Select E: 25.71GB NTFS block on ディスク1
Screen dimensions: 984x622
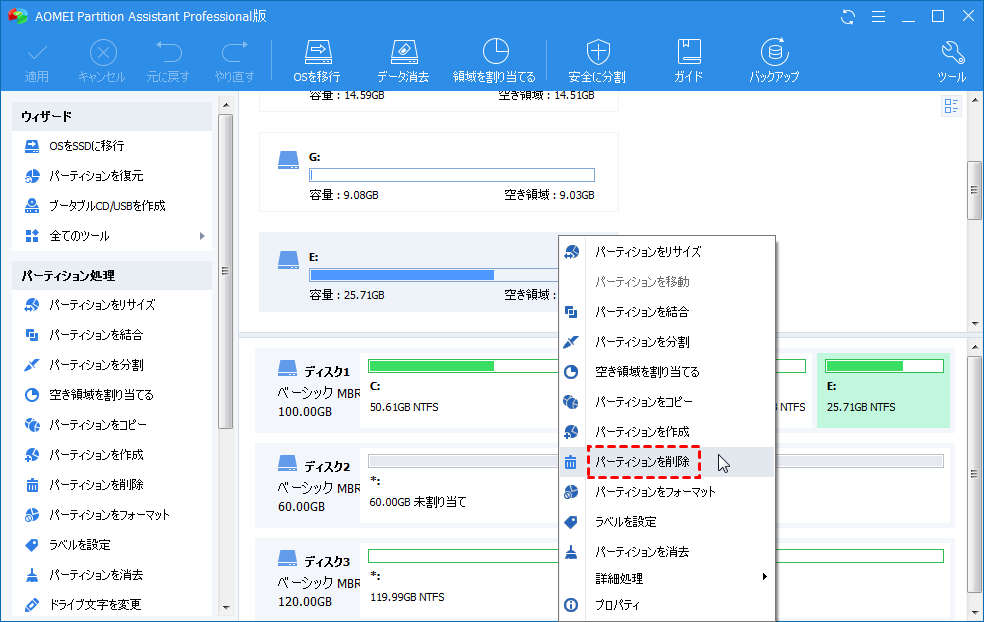click(x=884, y=390)
